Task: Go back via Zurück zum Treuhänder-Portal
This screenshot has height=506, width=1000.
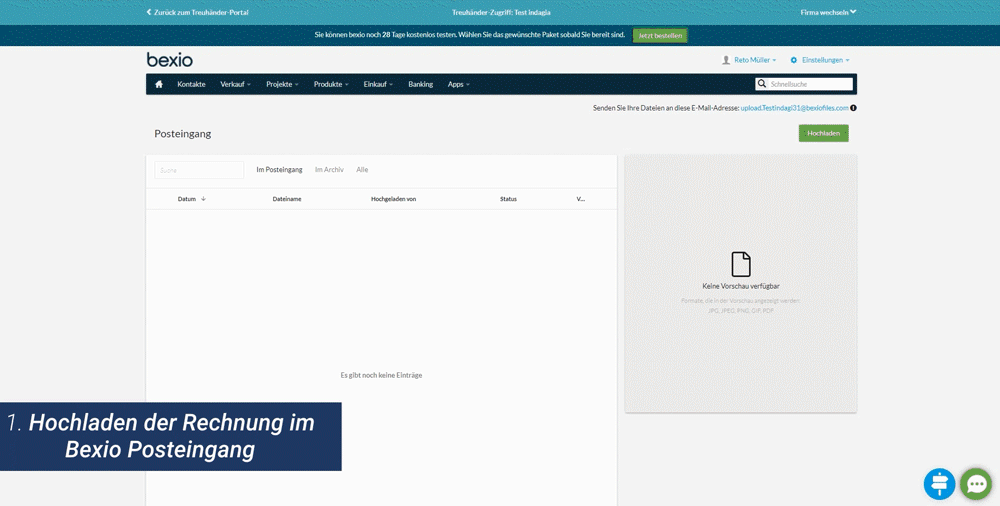Action: click(198, 12)
